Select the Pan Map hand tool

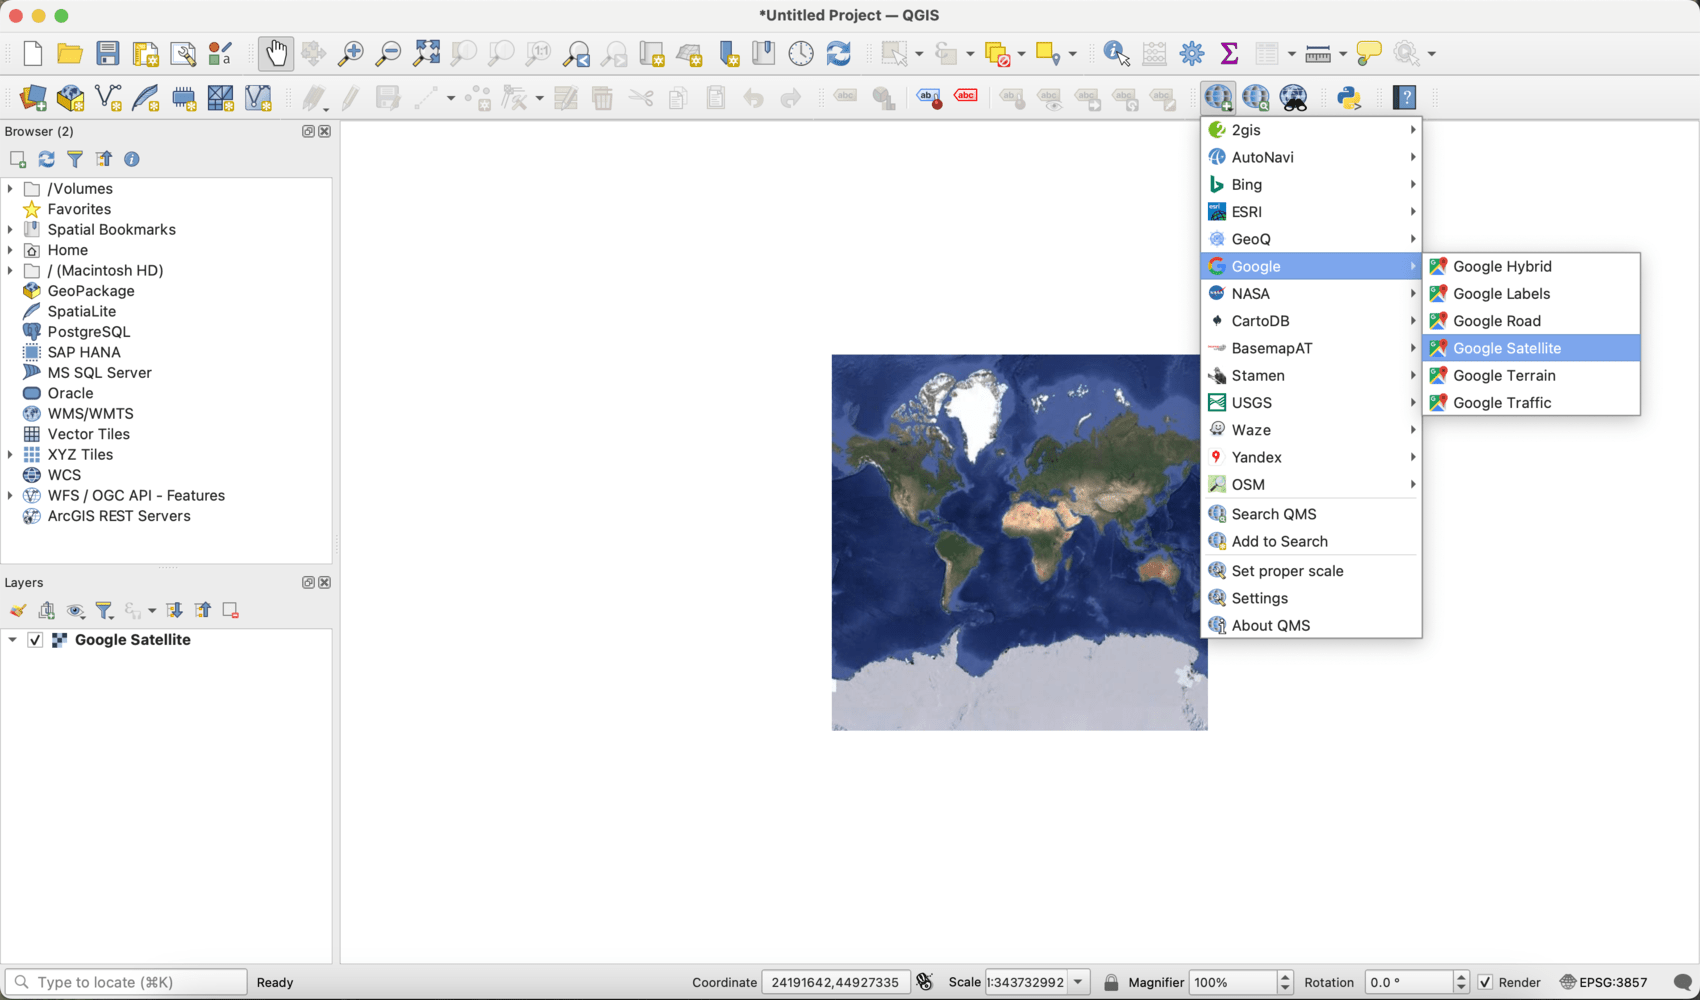coord(276,54)
